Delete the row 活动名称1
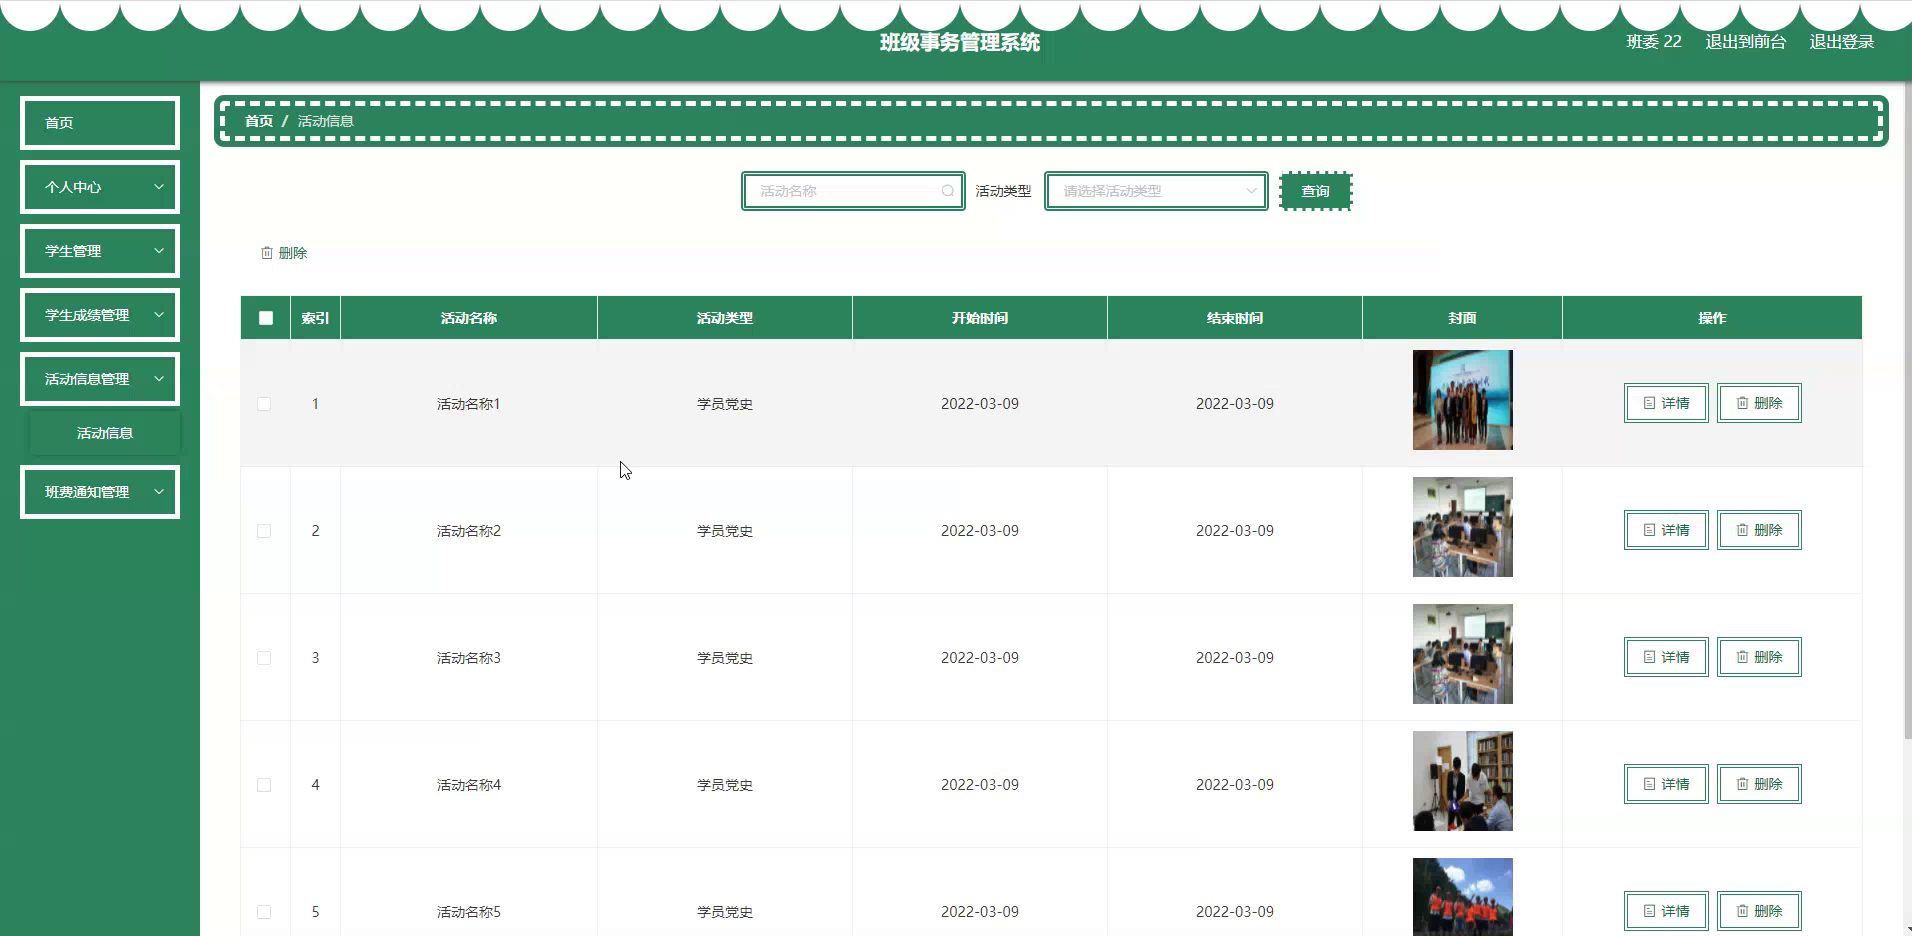The image size is (1912, 936). tap(1759, 403)
